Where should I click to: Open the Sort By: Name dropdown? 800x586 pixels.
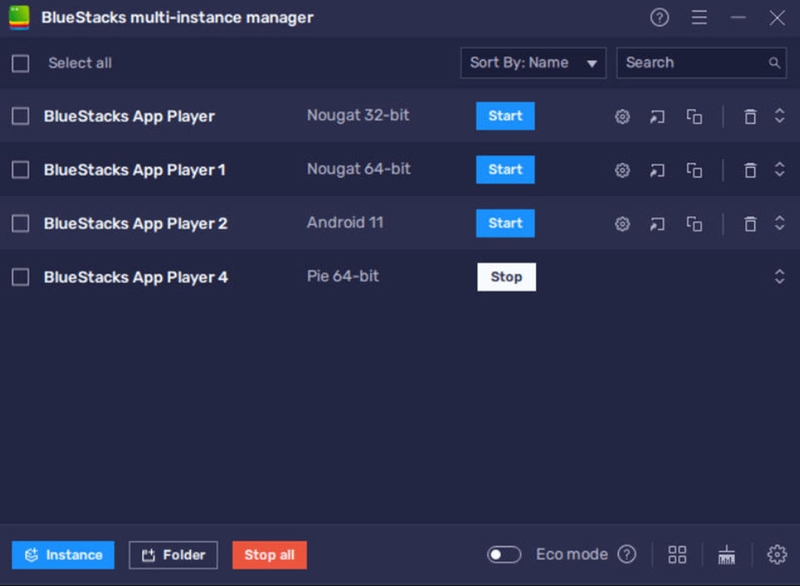click(533, 63)
